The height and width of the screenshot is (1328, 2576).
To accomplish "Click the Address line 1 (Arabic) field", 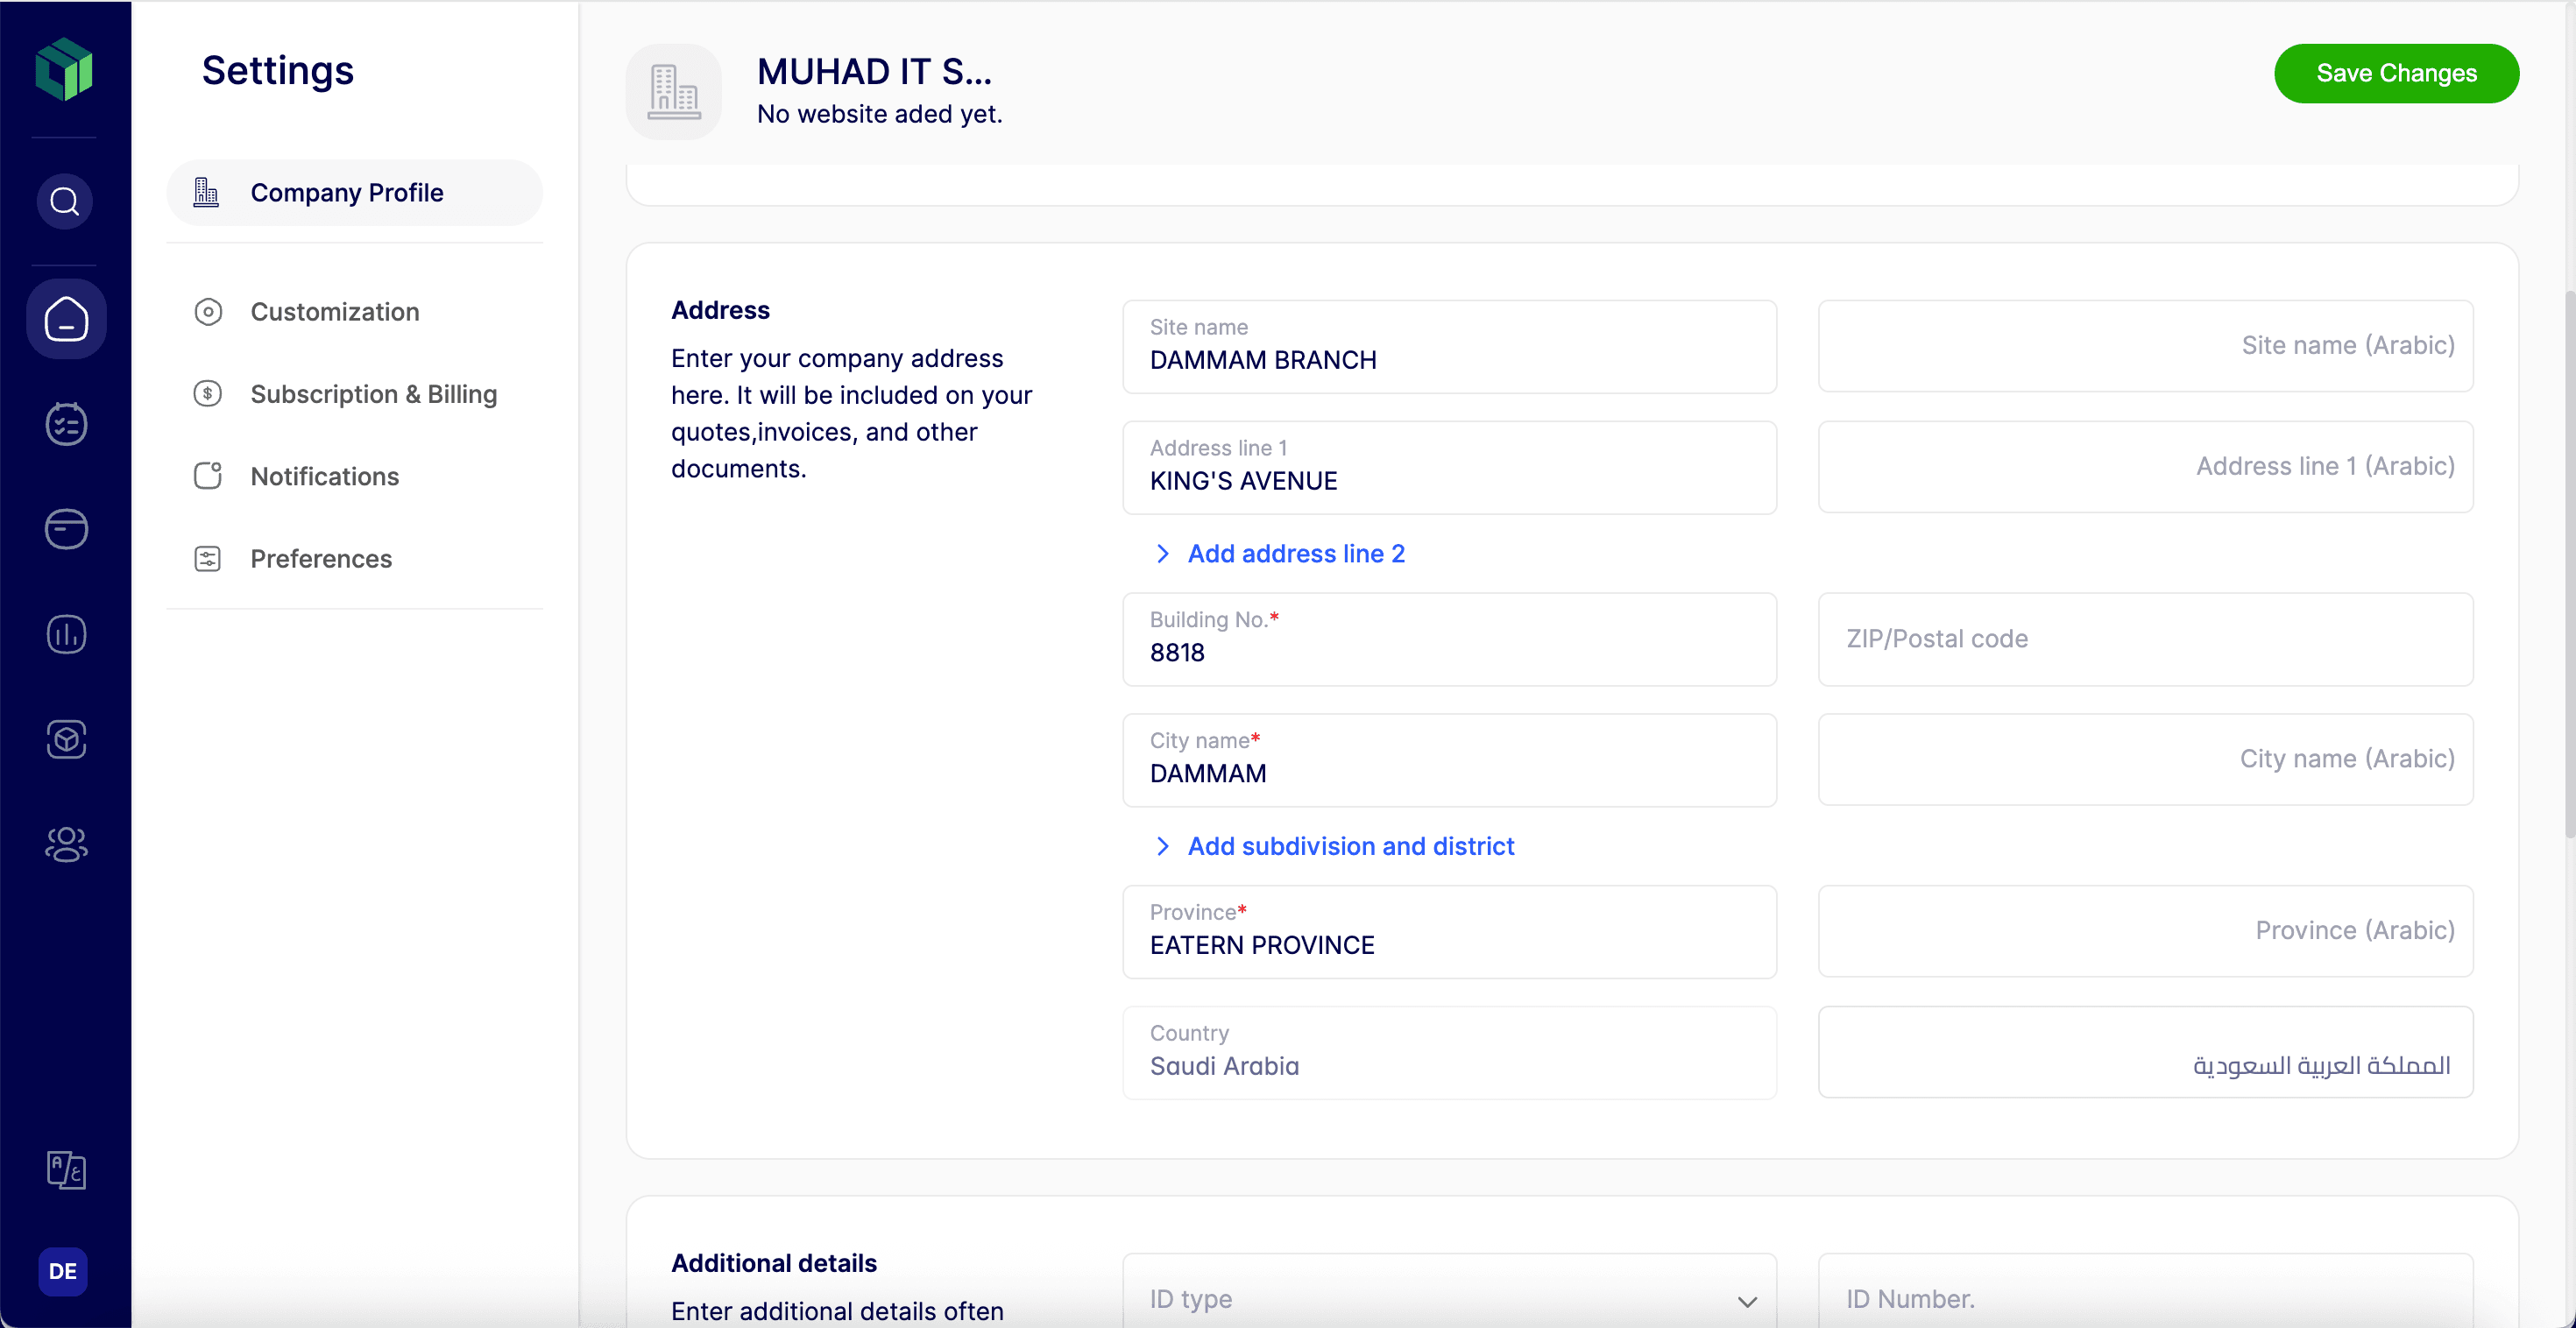I will coord(2145,467).
